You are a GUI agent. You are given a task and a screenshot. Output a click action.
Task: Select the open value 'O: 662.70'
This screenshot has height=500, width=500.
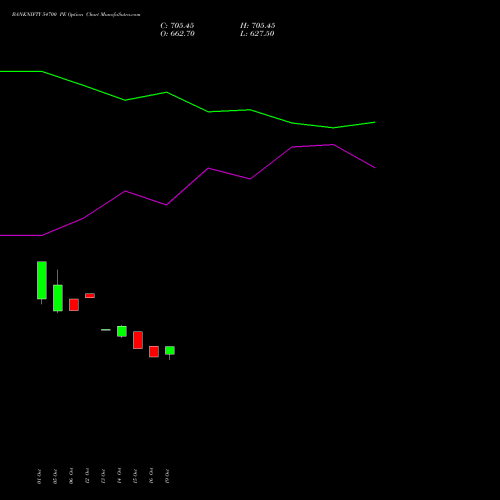177,34
